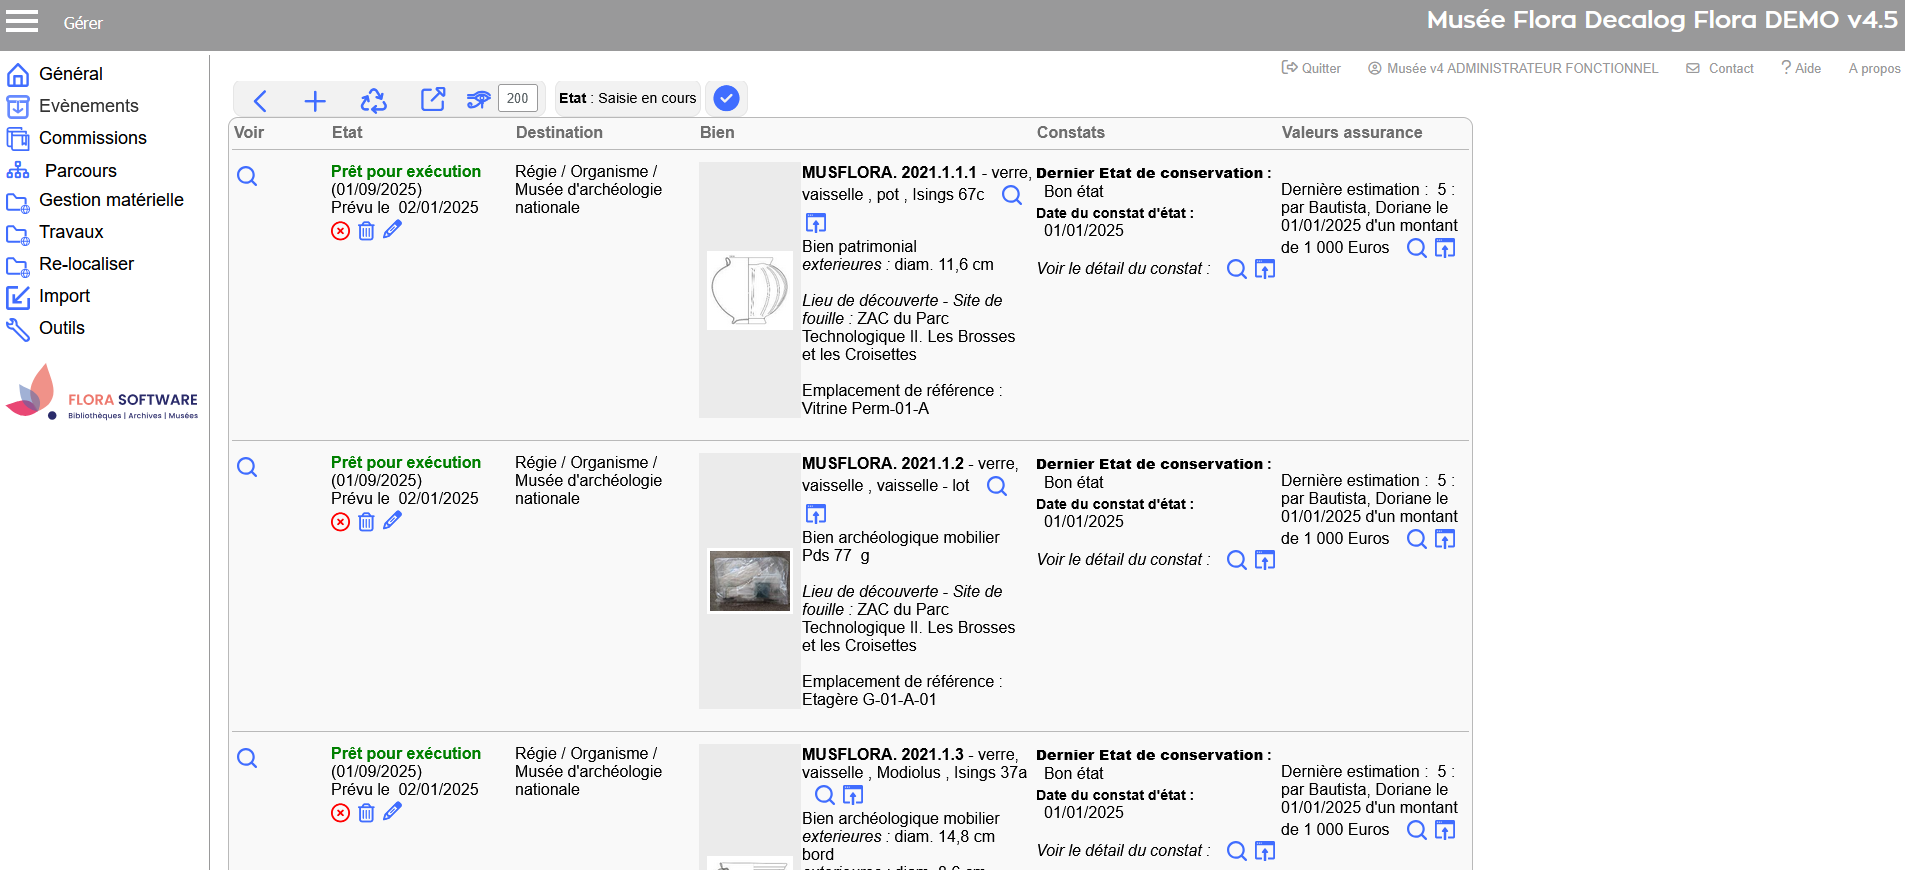Click the blue checkmark validate button
1905x870 pixels.
727,98
